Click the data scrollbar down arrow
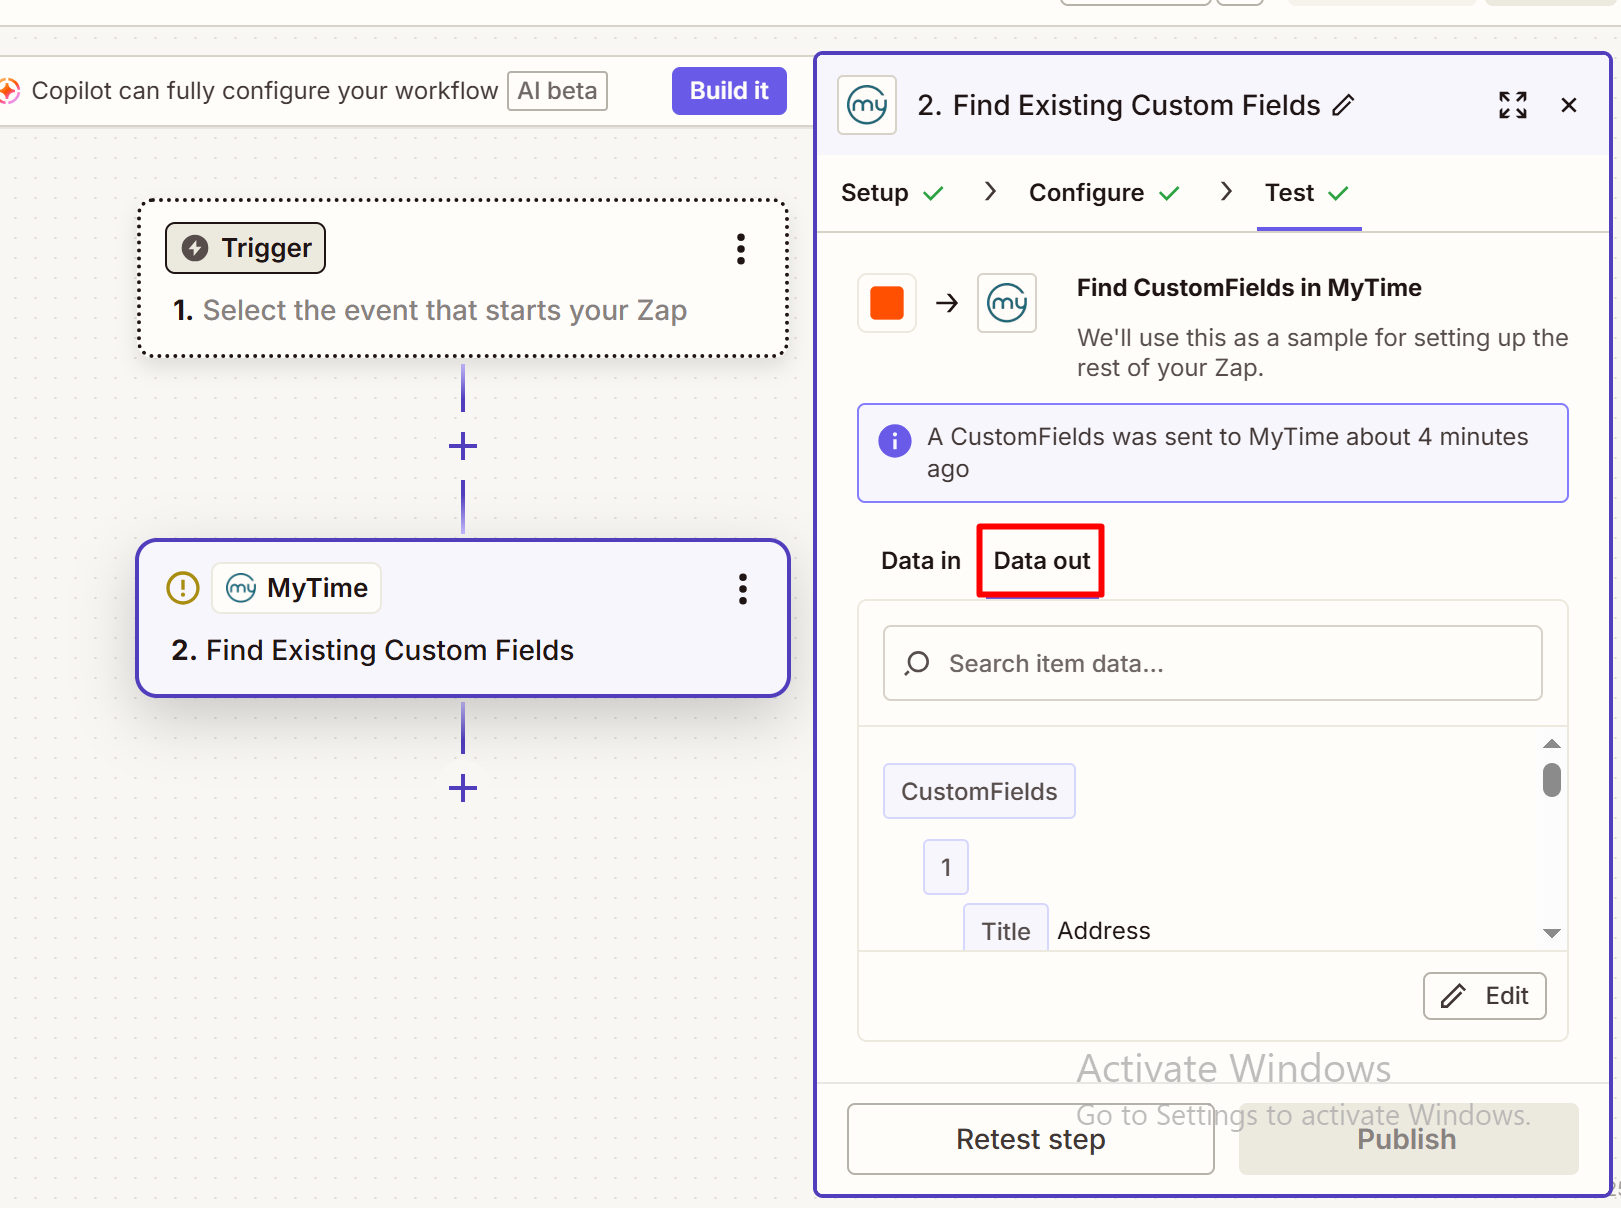The height and width of the screenshot is (1208, 1621). coord(1552,933)
